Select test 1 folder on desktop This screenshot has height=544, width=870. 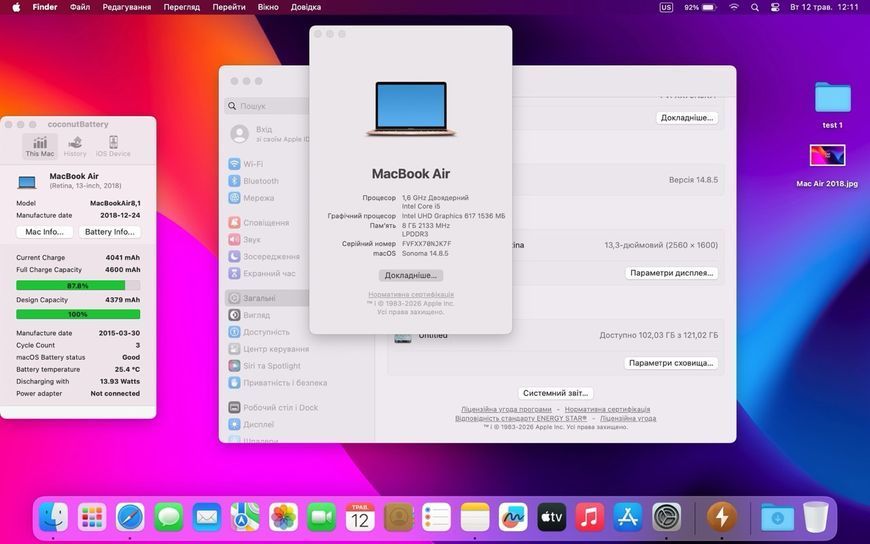pyautogui.click(x=832, y=105)
